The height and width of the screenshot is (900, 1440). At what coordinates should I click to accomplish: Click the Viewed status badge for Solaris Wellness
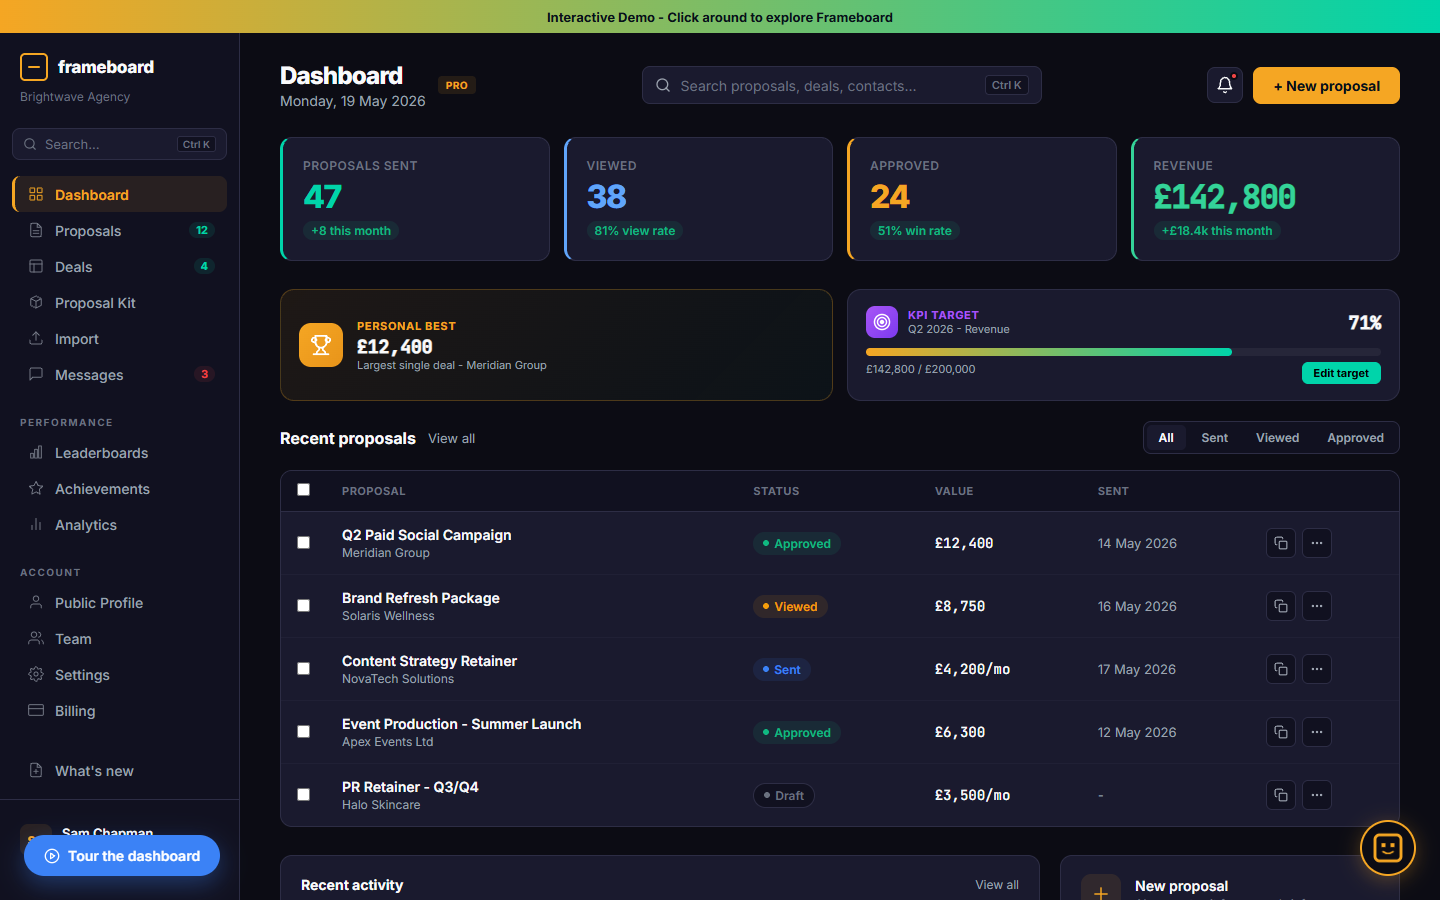[x=790, y=607]
